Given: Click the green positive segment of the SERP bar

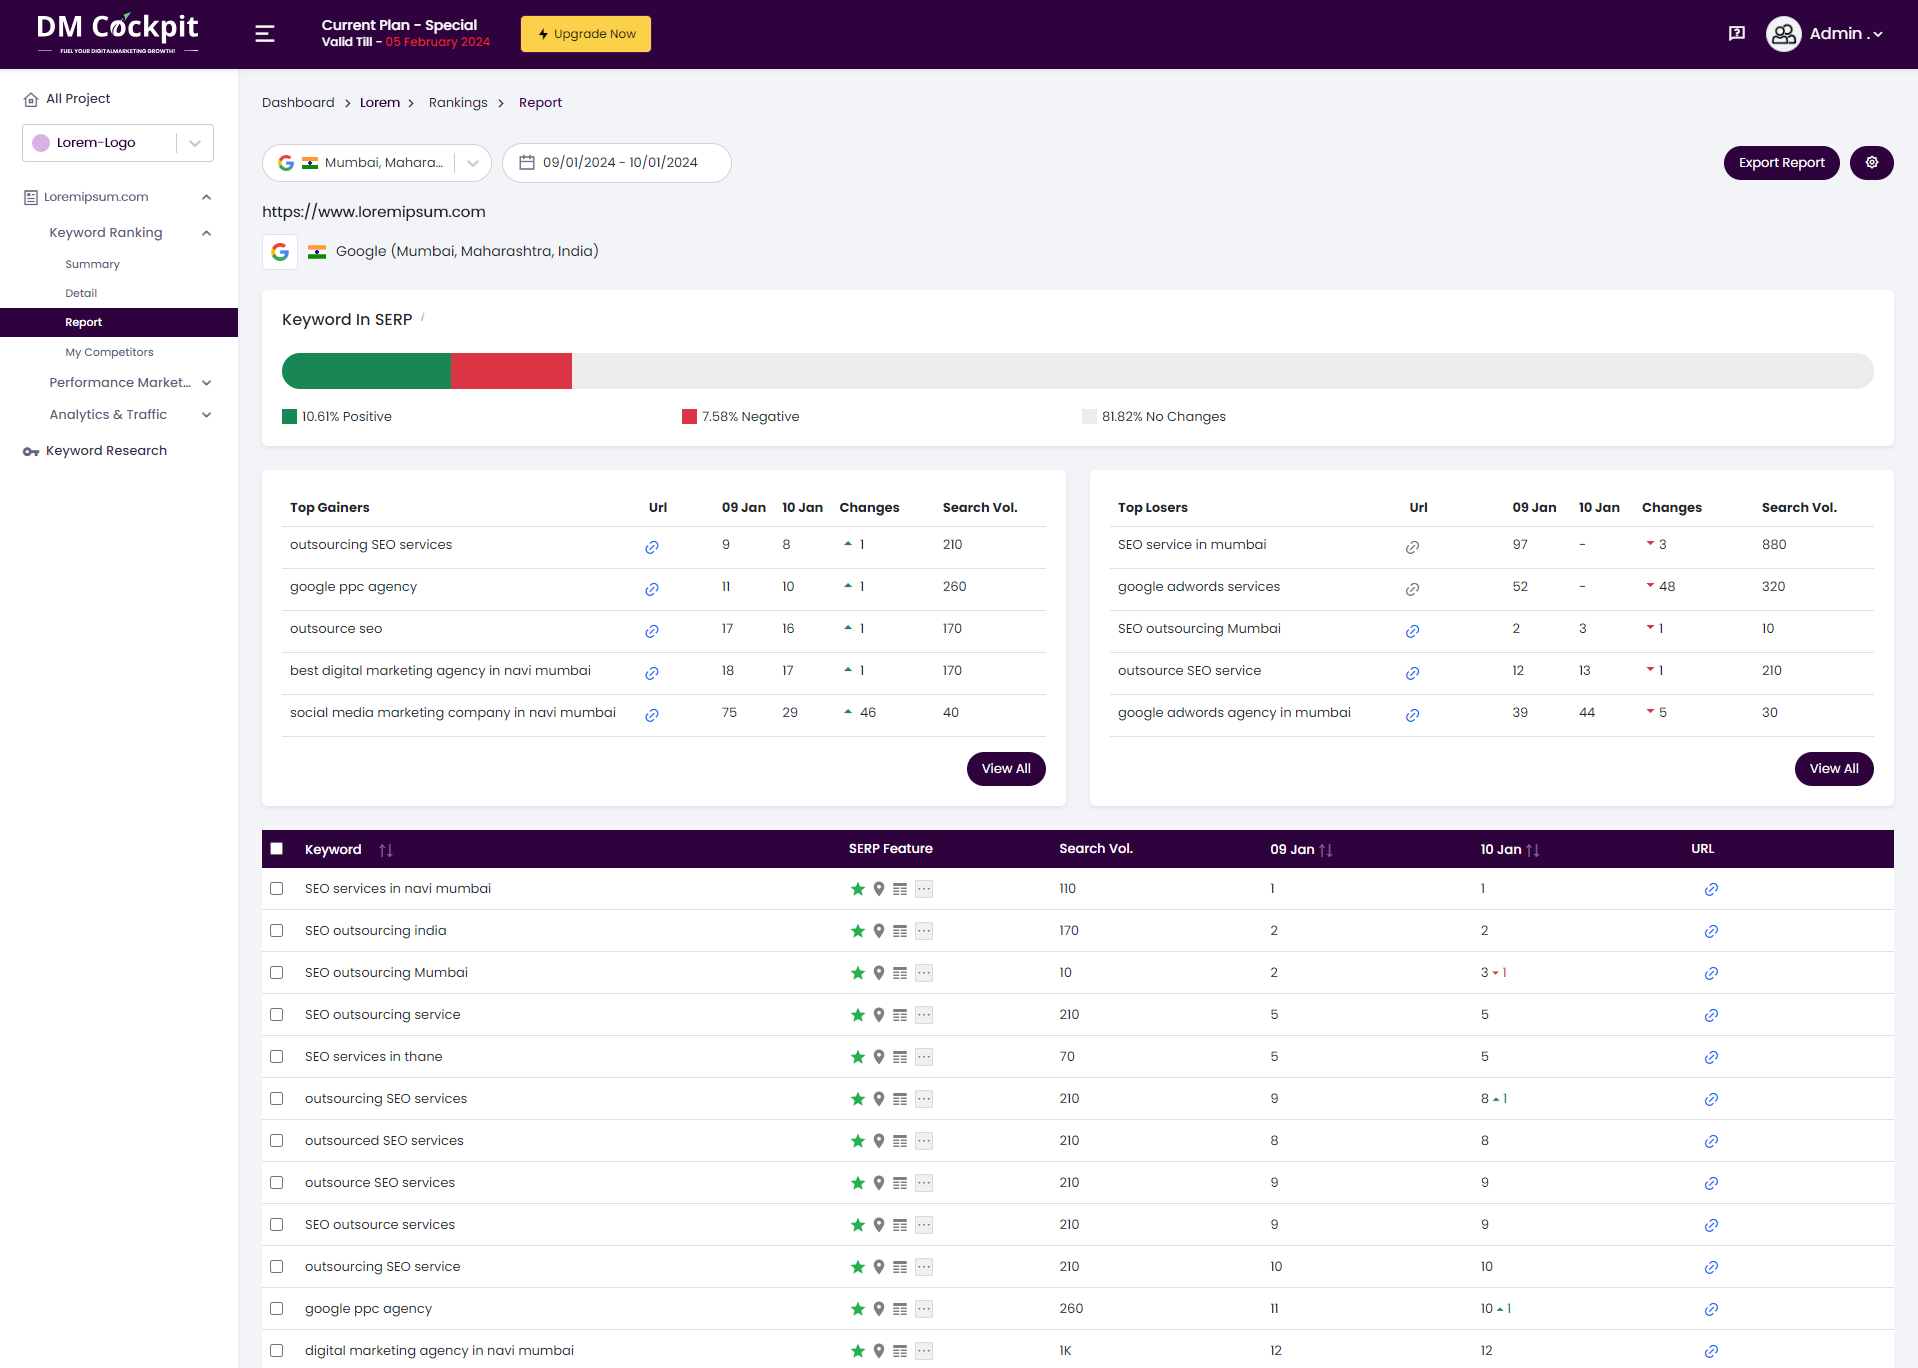Looking at the screenshot, I should click(x=365, y=370).
